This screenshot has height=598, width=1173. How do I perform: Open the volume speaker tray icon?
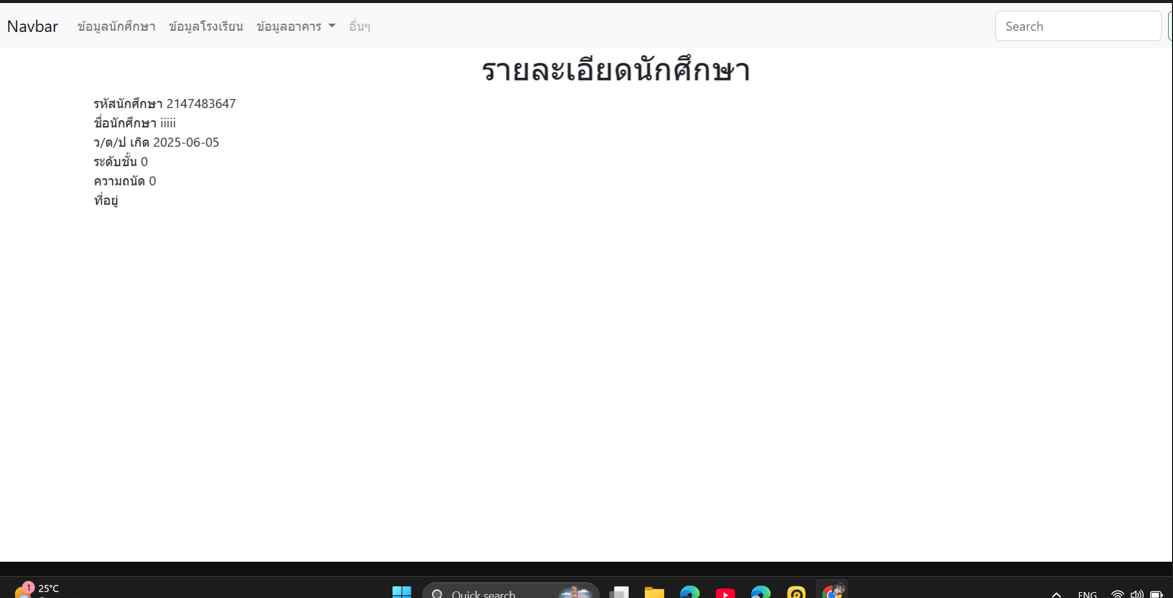(x=1135, y=594)
